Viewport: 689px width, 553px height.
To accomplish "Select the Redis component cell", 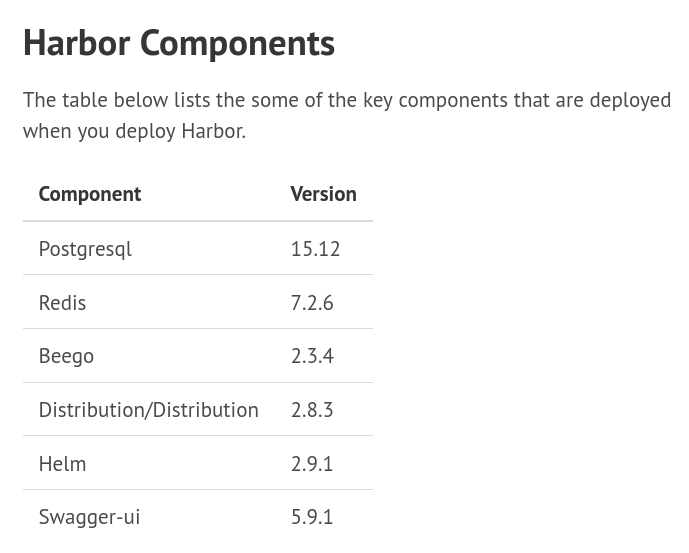I will click(62, 303).
